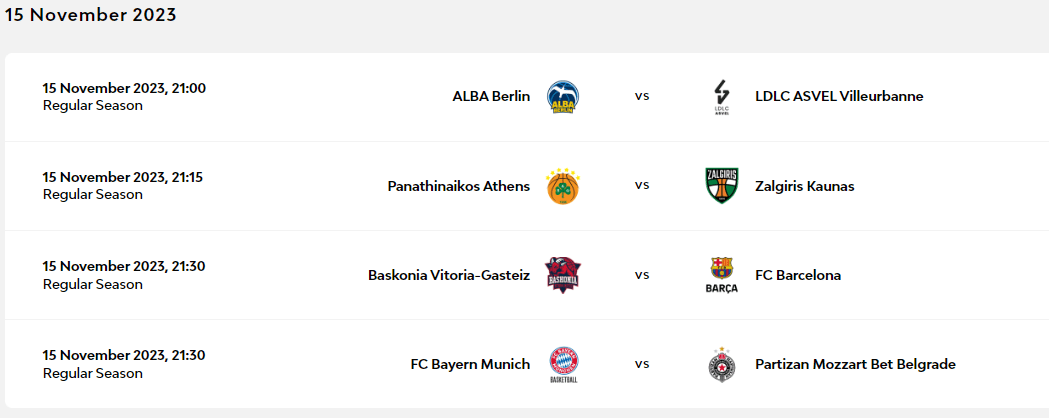Open the ALBA Berlin team name link
Screen dimensions: 1049x418
click(x=491, y=97)
